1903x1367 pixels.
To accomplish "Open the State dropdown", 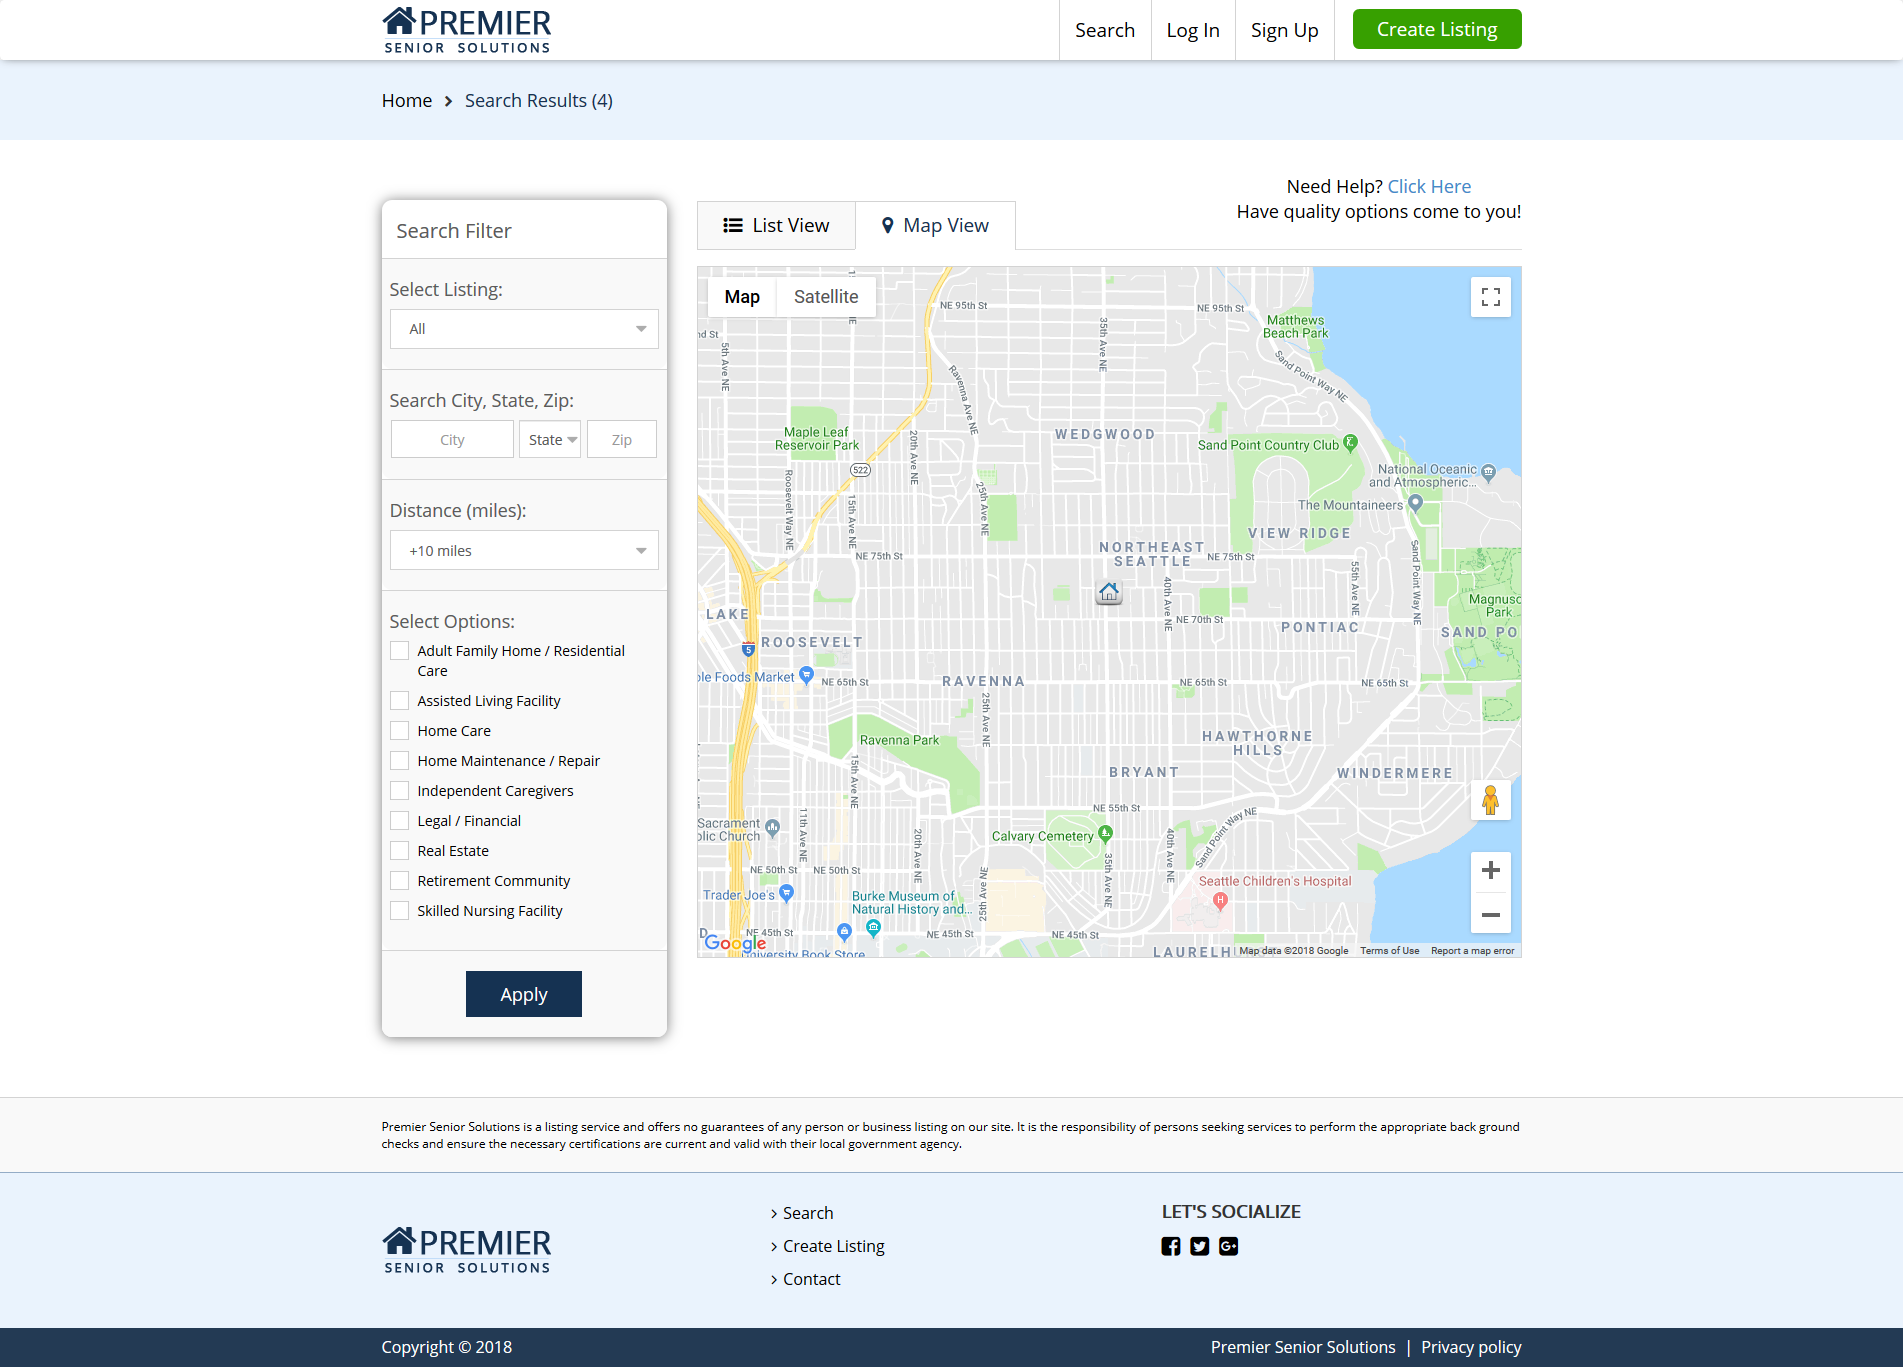I will tap(550, 439).
